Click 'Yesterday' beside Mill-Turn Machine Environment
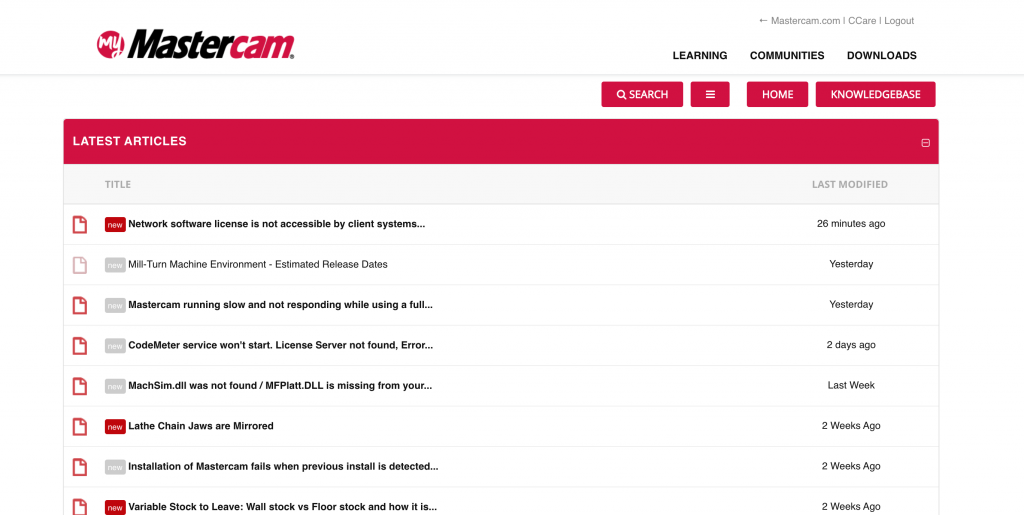This screenshot has width=1024, height=515. click(x=851, y=264)
